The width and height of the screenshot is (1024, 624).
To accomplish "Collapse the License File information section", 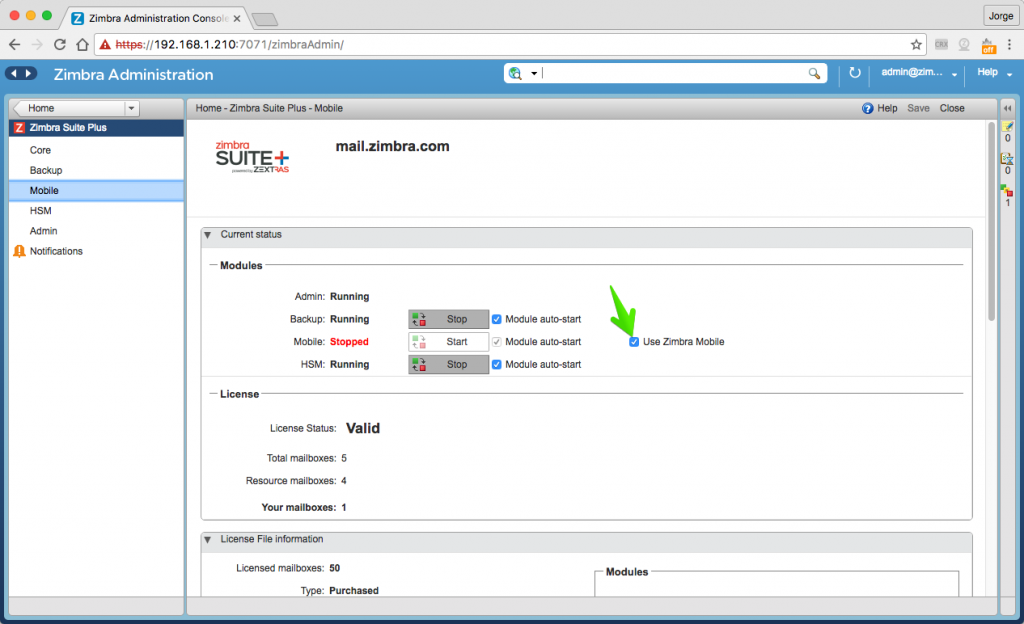I will pos(208,540).
